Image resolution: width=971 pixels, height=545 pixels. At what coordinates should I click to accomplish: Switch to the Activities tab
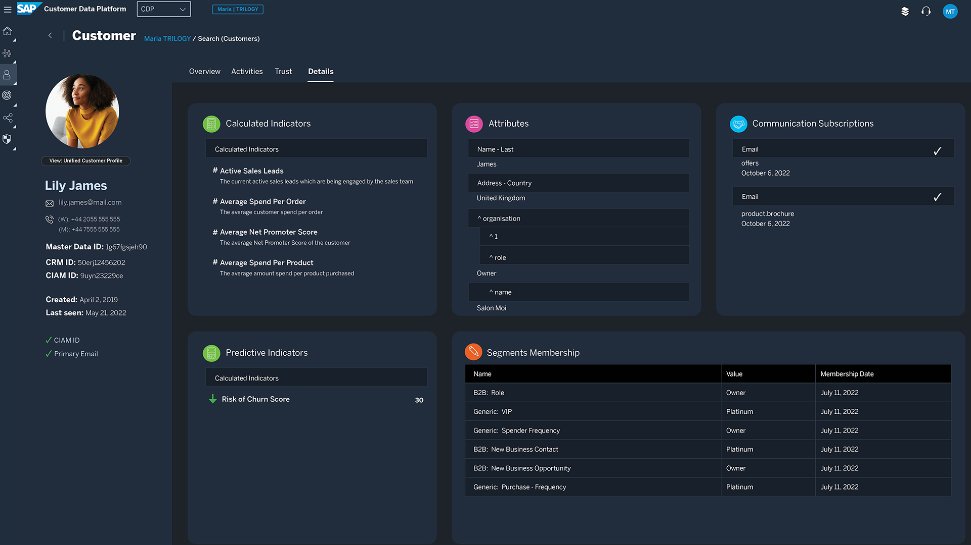247,72
